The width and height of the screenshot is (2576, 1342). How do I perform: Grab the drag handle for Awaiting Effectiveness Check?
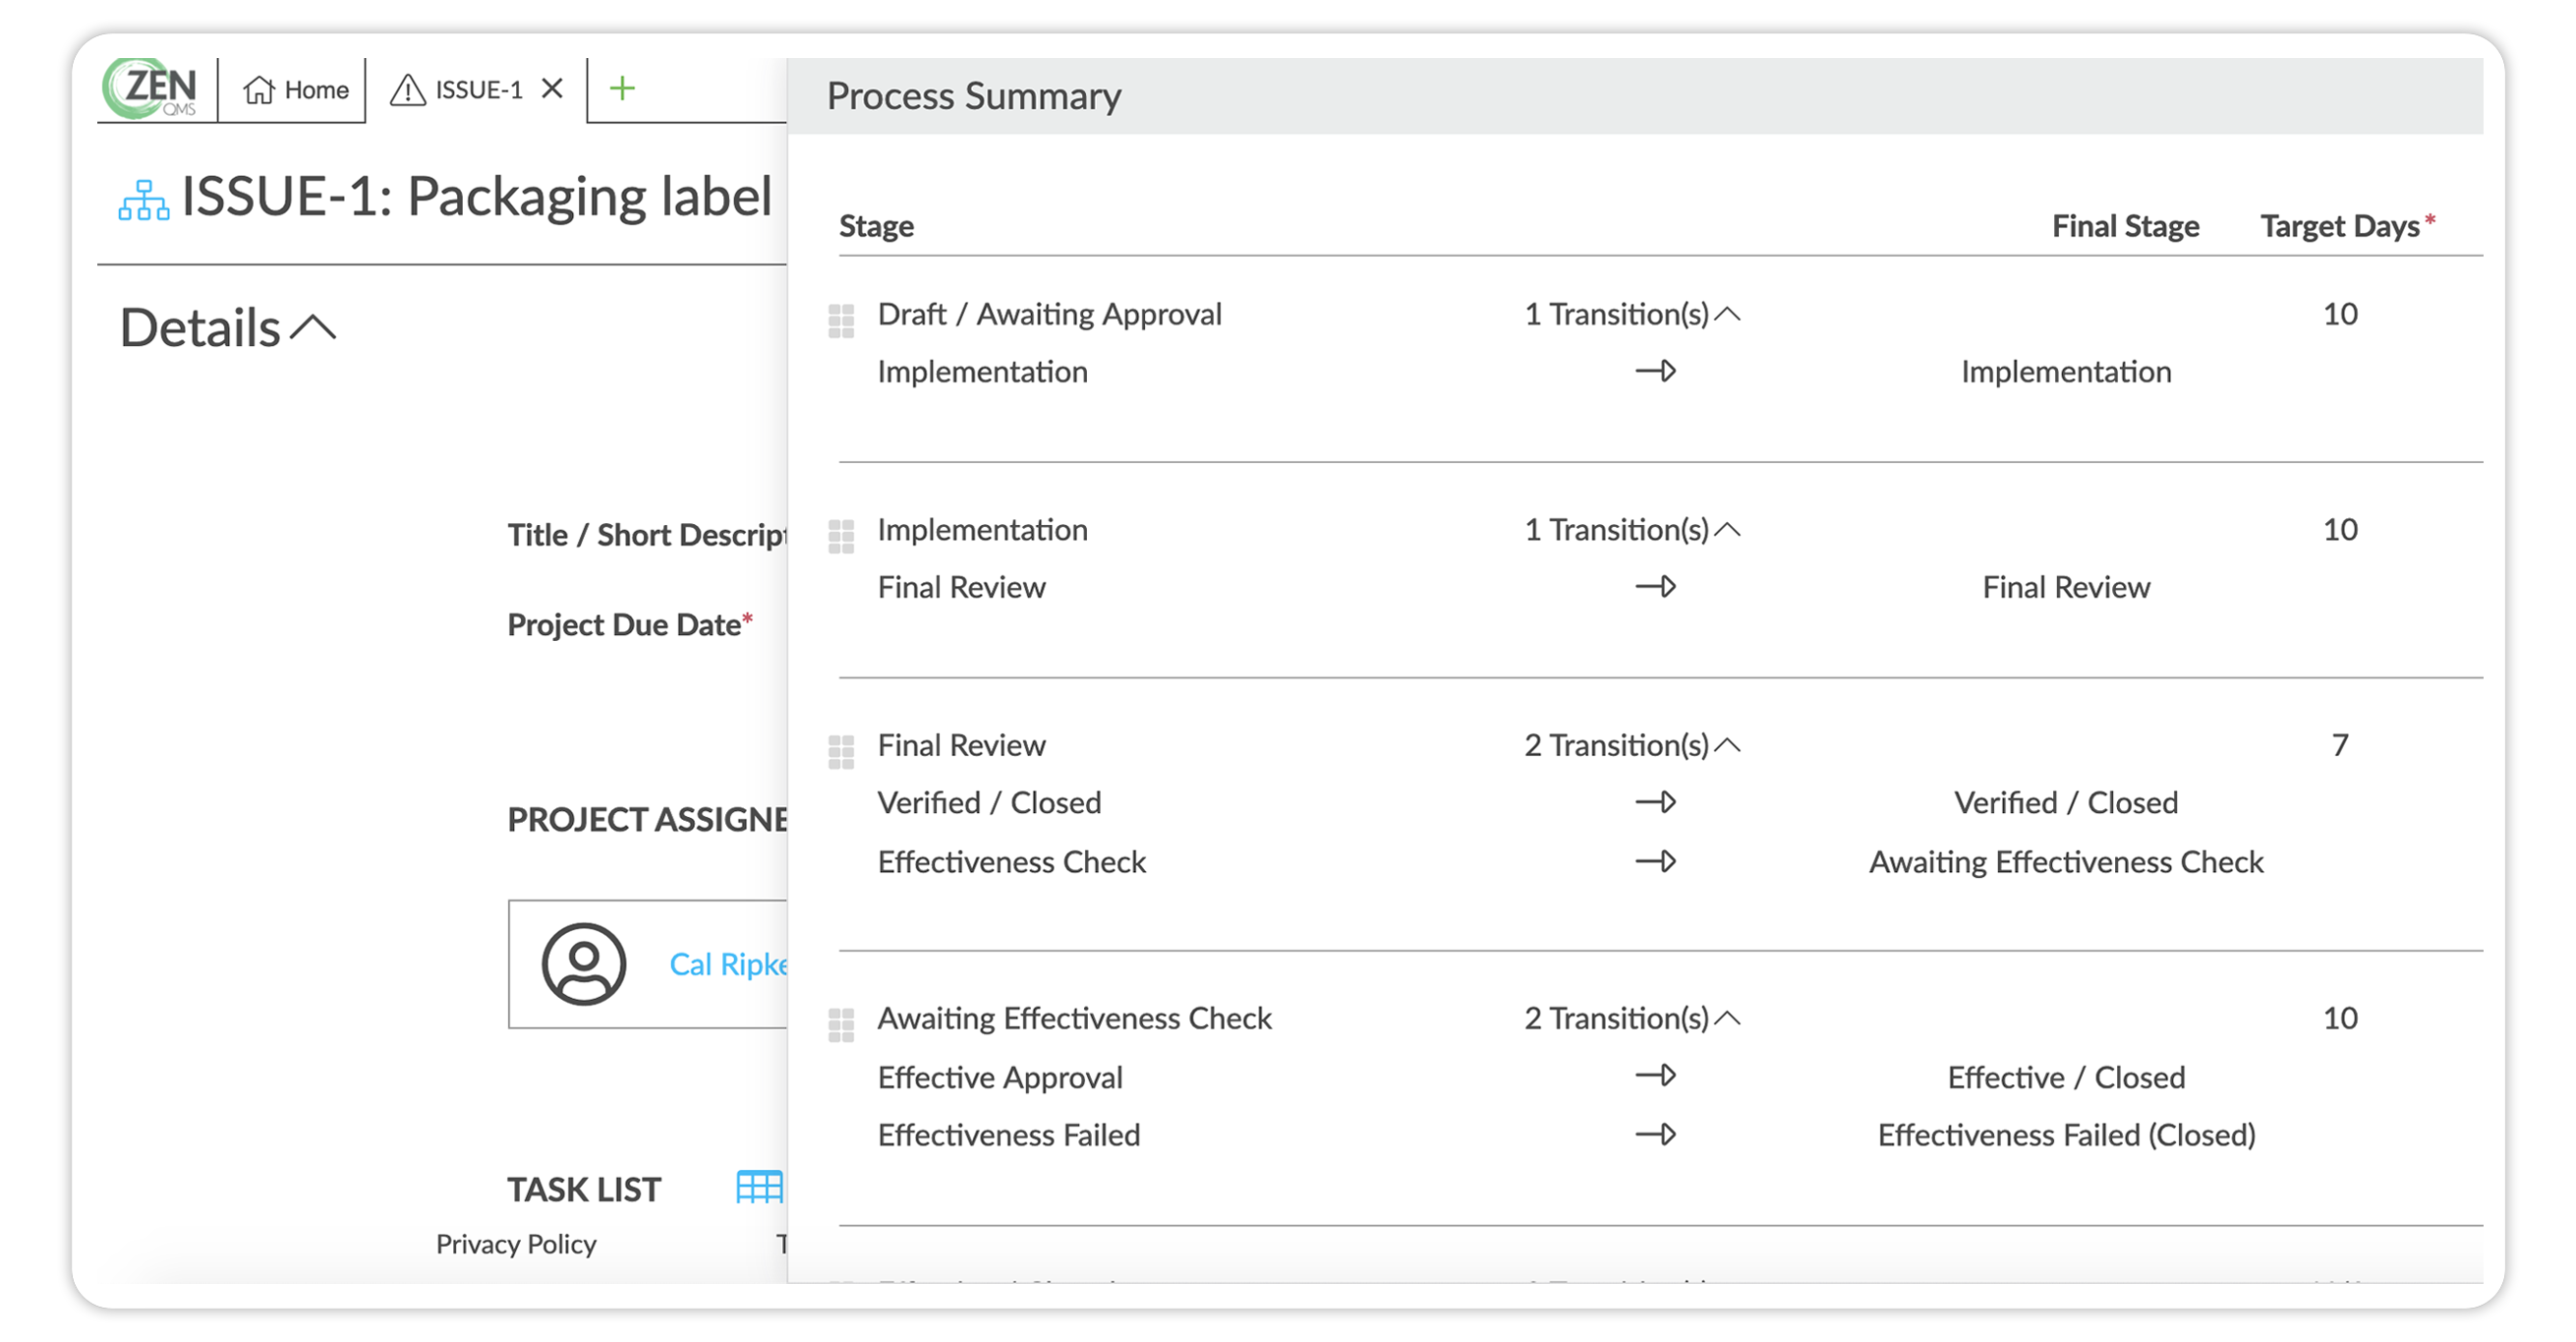click(842, 1026)
